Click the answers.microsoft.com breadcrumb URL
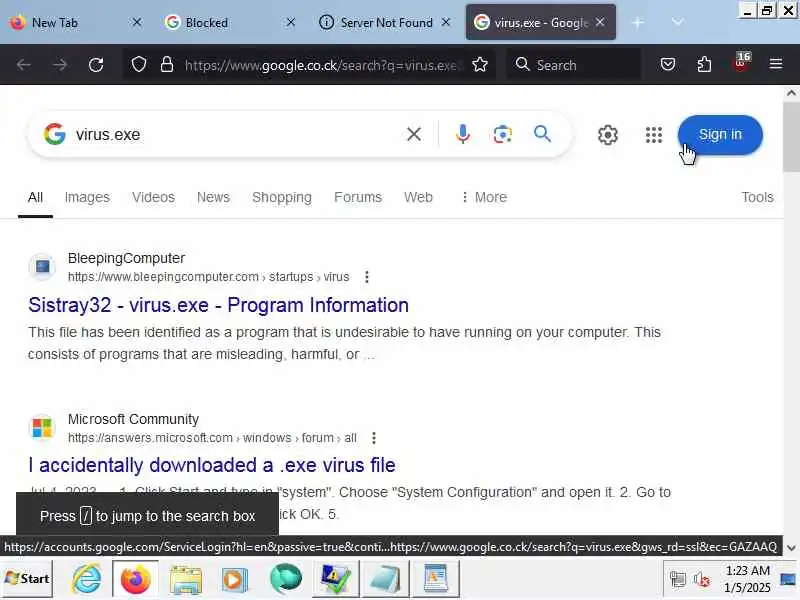Viewport: 800px width, 600px height. (x=212, y=438)
